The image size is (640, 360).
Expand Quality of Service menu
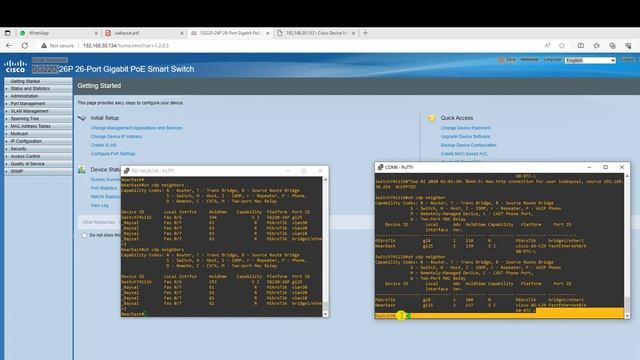pyautogui.click(x=38, y=164)
